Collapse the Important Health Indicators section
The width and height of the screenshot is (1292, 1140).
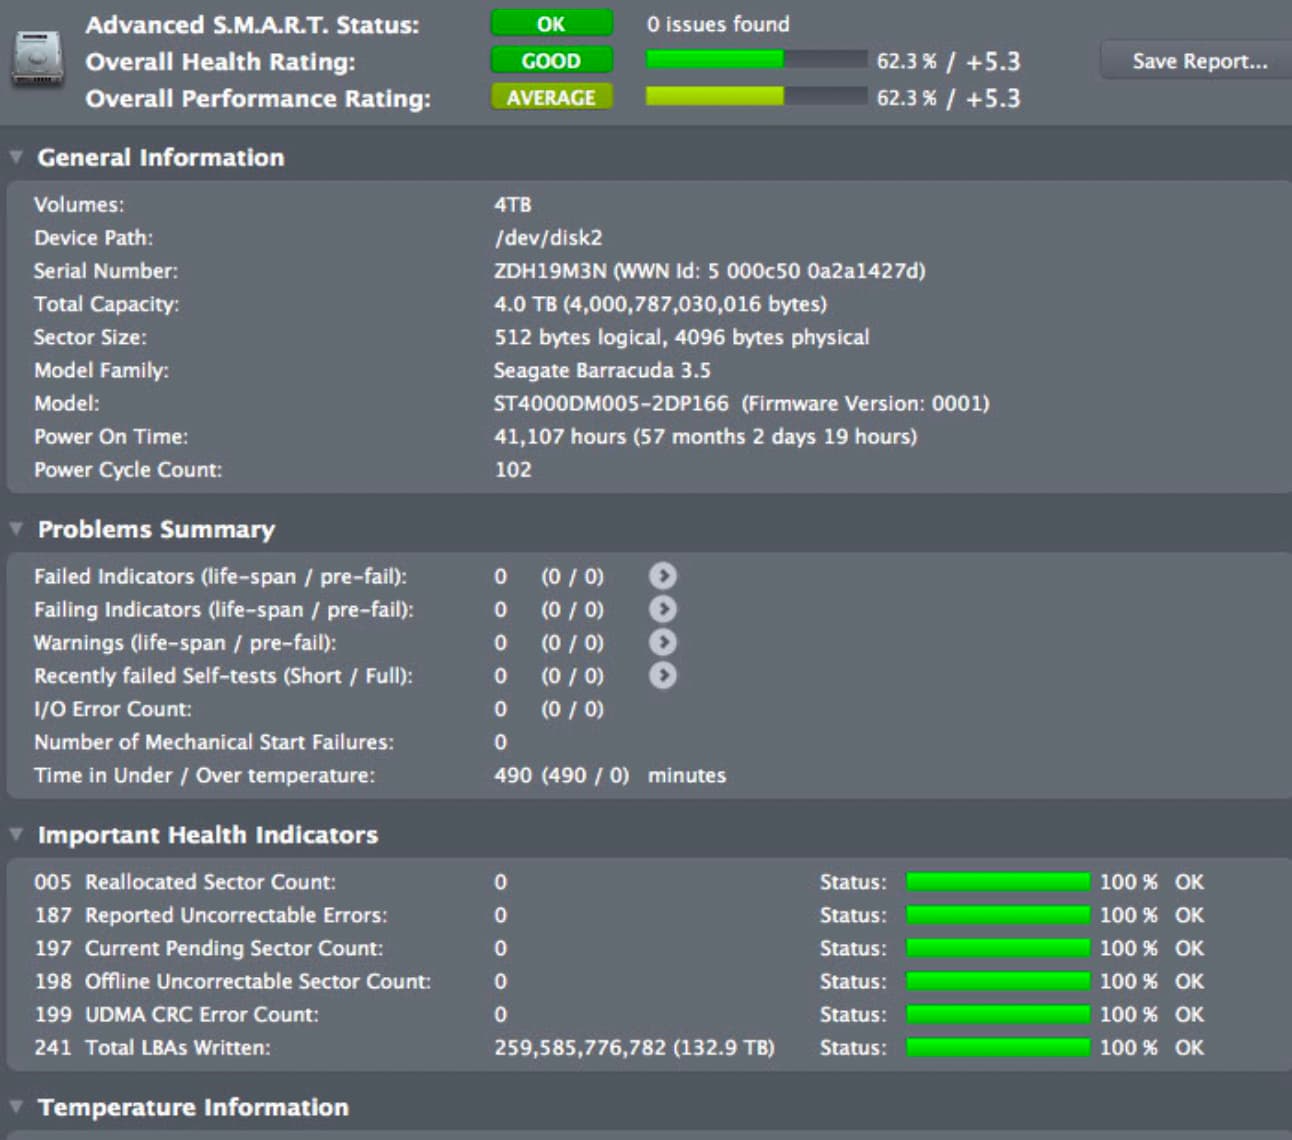16,834
